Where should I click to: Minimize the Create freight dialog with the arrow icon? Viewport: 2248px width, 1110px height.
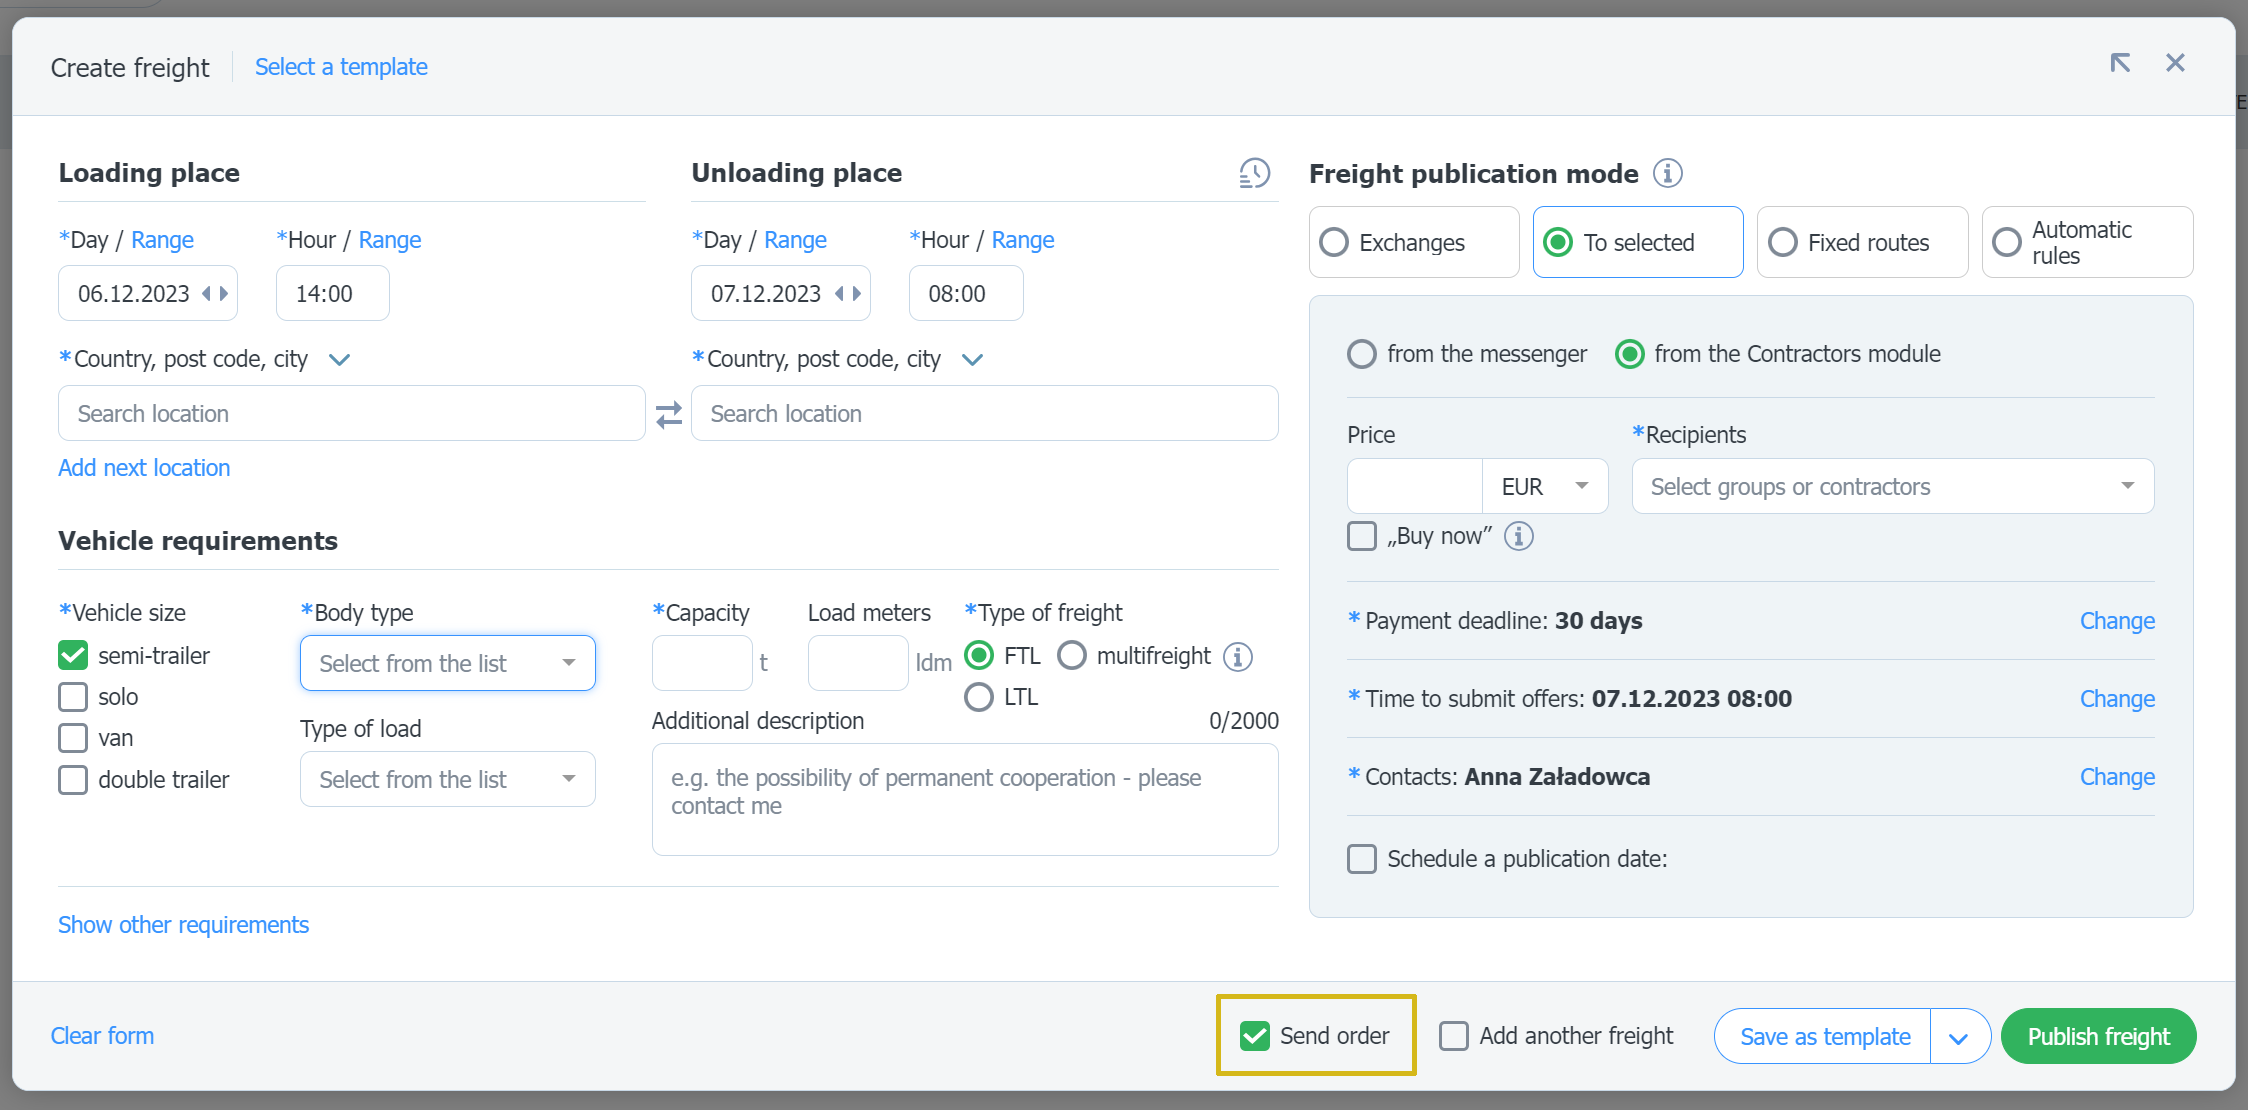2120,64
